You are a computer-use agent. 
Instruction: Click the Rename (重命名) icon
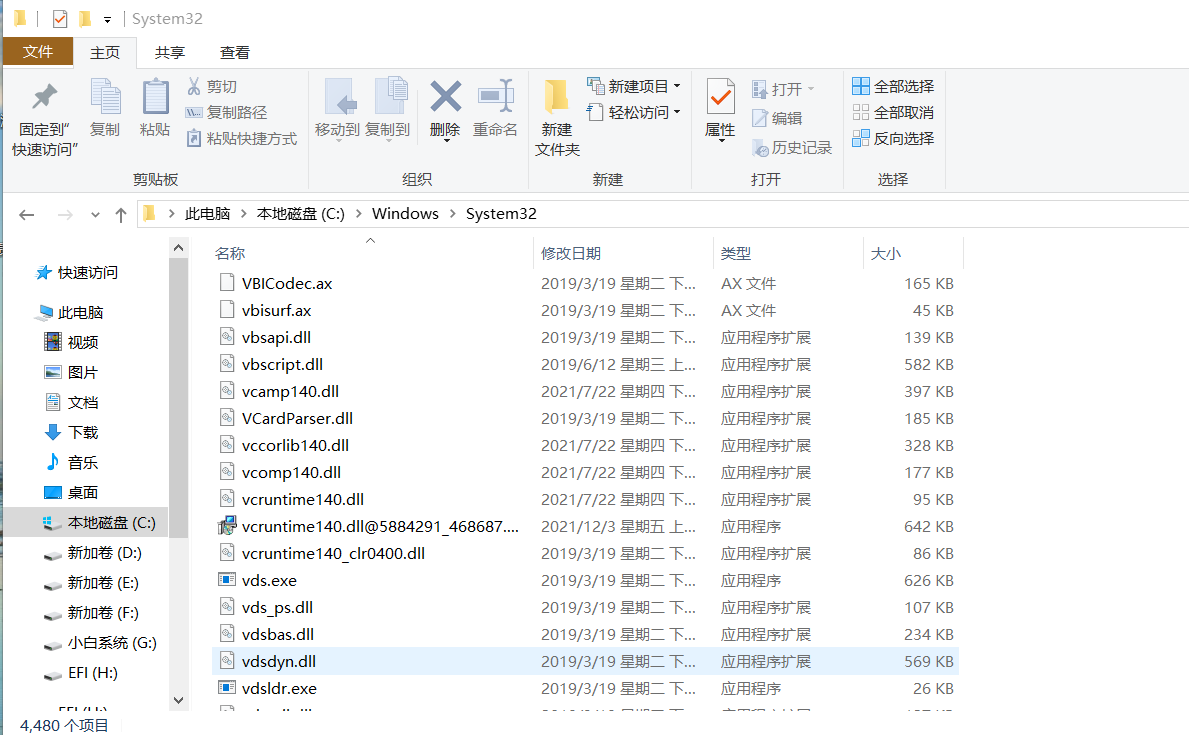point(495,96)
